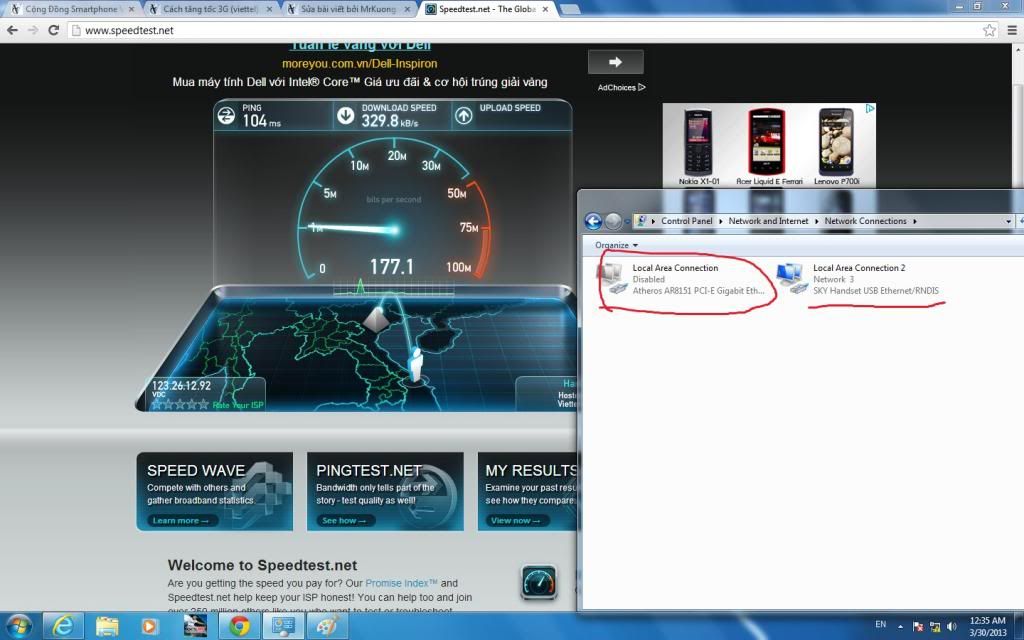Click See how under Pingtest.net
This screenshot has height=640, width=1024.
click(344, 520)
